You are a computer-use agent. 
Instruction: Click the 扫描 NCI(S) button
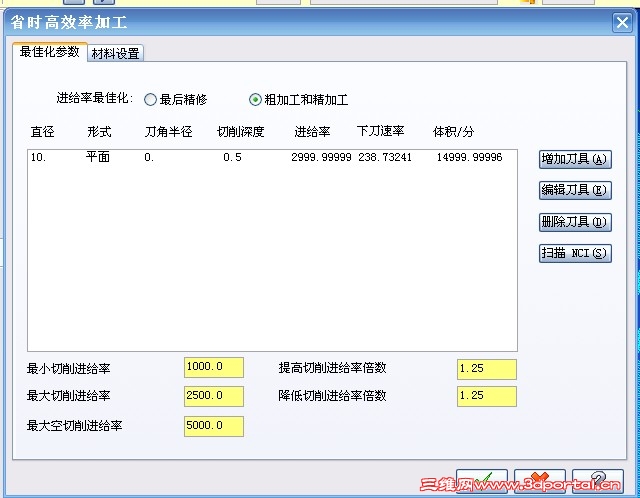575,253
